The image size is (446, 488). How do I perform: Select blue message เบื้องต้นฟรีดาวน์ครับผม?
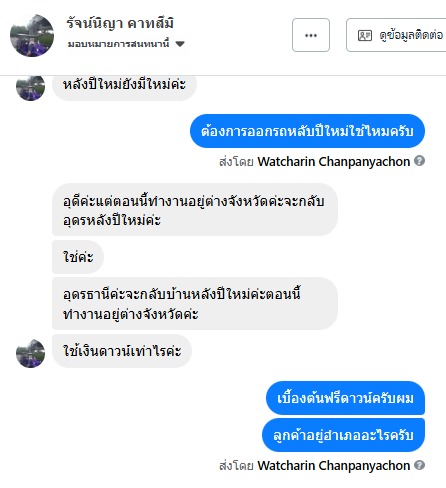(x=345, y=398)
